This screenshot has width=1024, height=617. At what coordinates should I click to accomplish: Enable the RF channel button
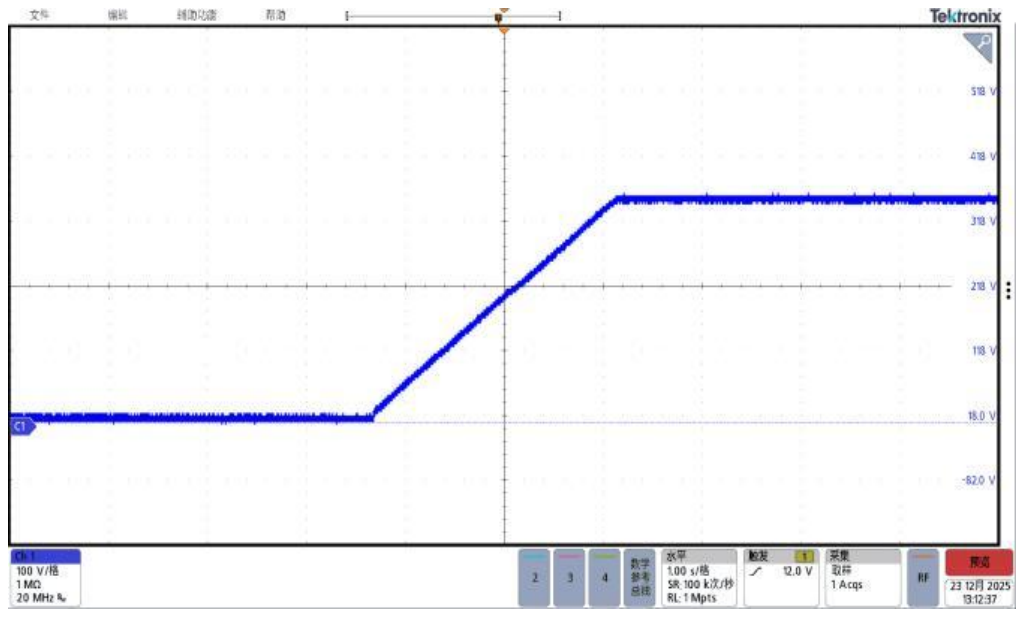click(x=923, y=578)
